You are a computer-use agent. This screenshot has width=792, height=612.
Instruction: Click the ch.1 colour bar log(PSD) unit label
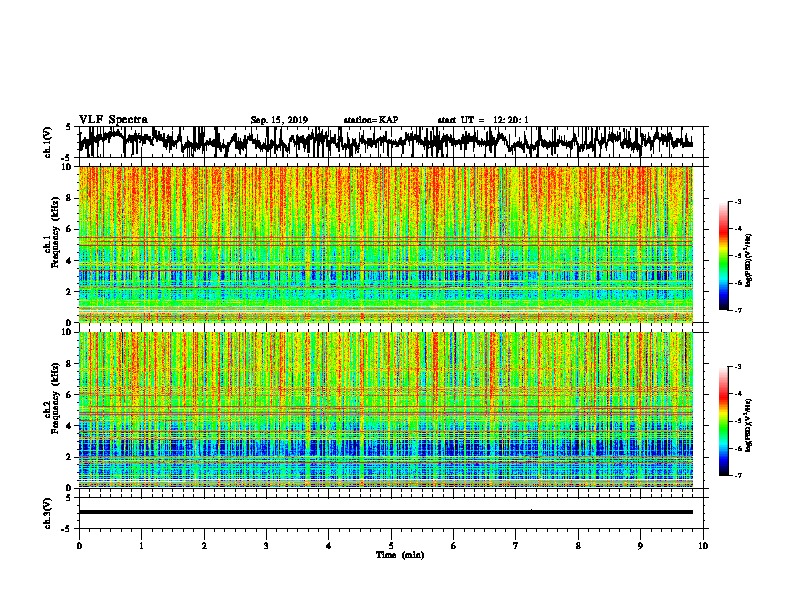pos(749,260)
